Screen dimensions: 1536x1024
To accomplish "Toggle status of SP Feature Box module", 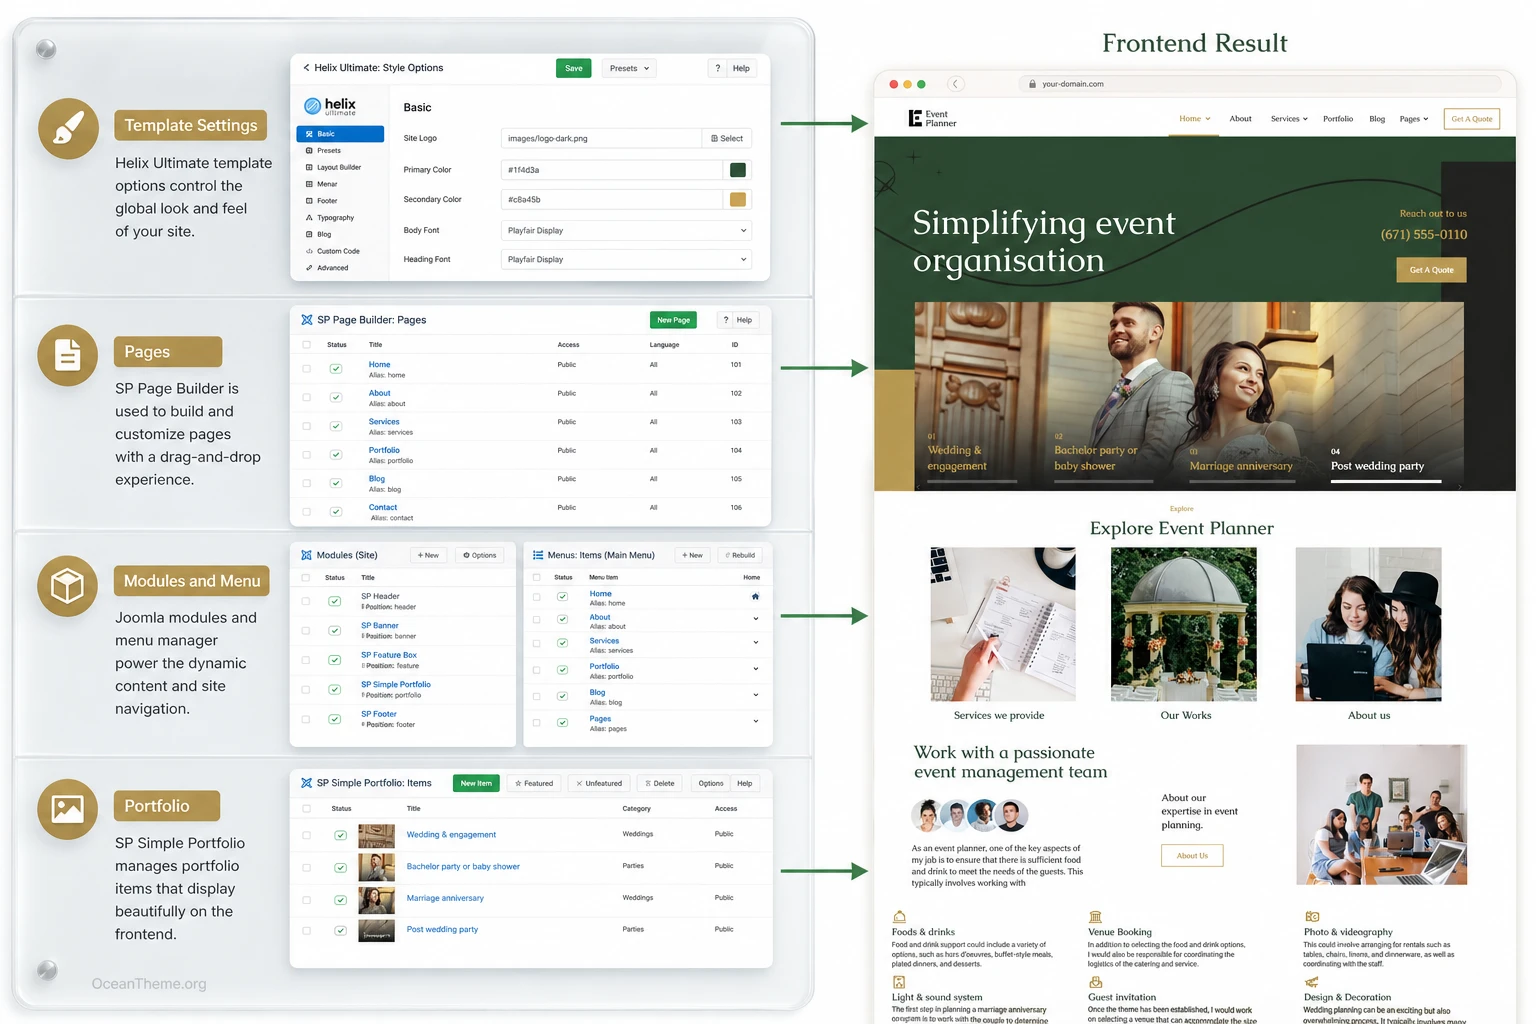I will pos(335,660).
